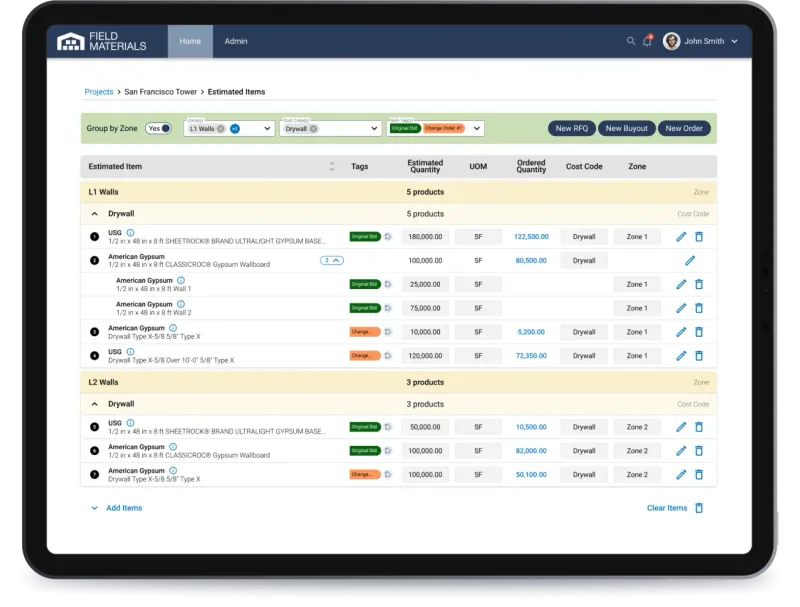This screenshot has height=607, width=800.
Task: Switch to the Admin tab
Action: (x=236, y=41)
